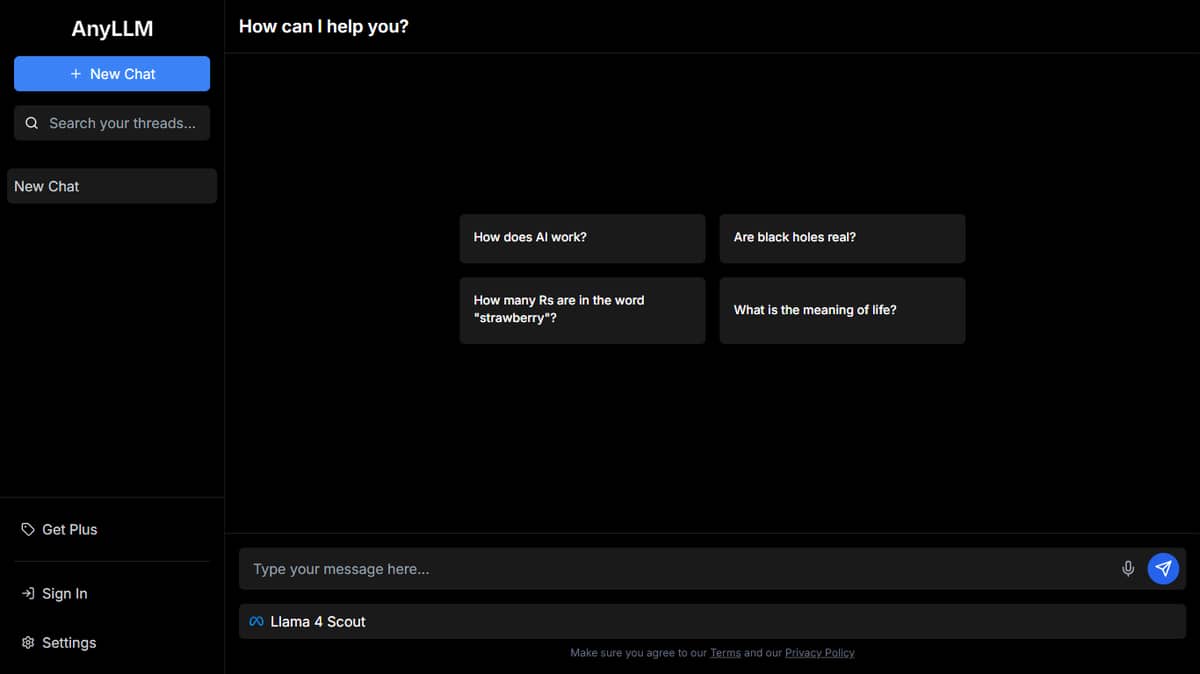
Task: Choose the 'How does AI work?' suggestion
Action: click(x=582, y=238)
